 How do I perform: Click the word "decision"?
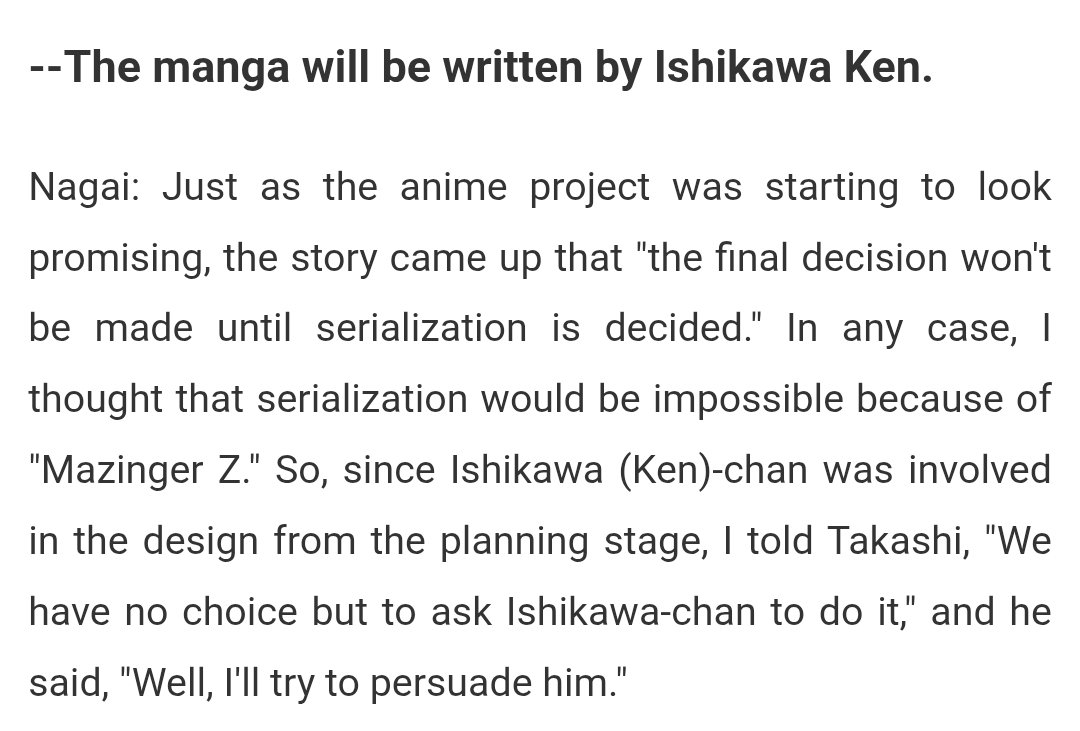[x=875, y=258]
